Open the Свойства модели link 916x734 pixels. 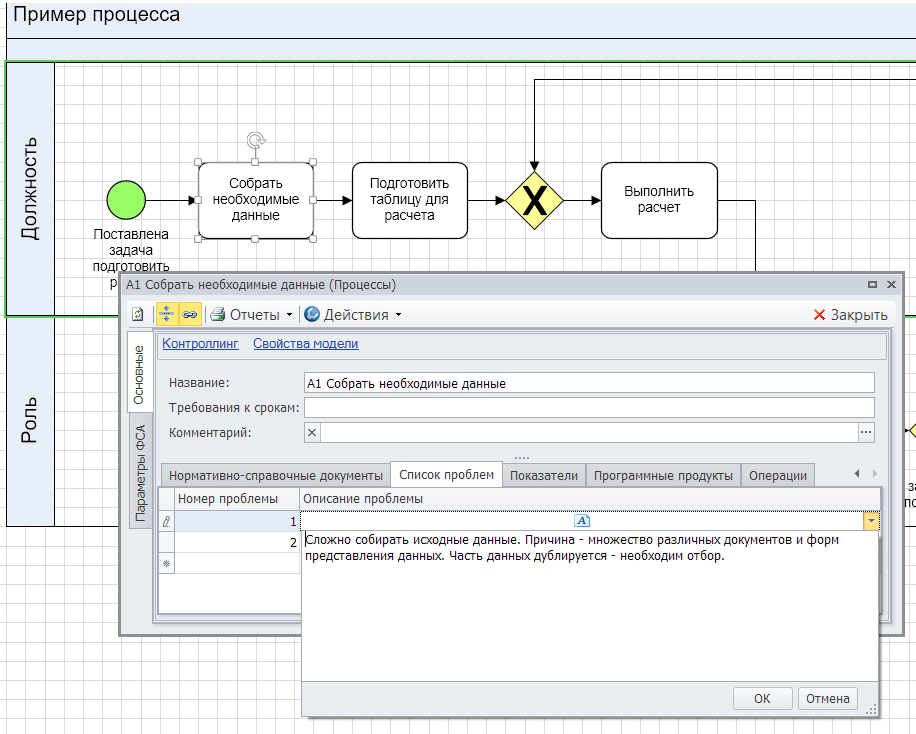coord(305,344)
